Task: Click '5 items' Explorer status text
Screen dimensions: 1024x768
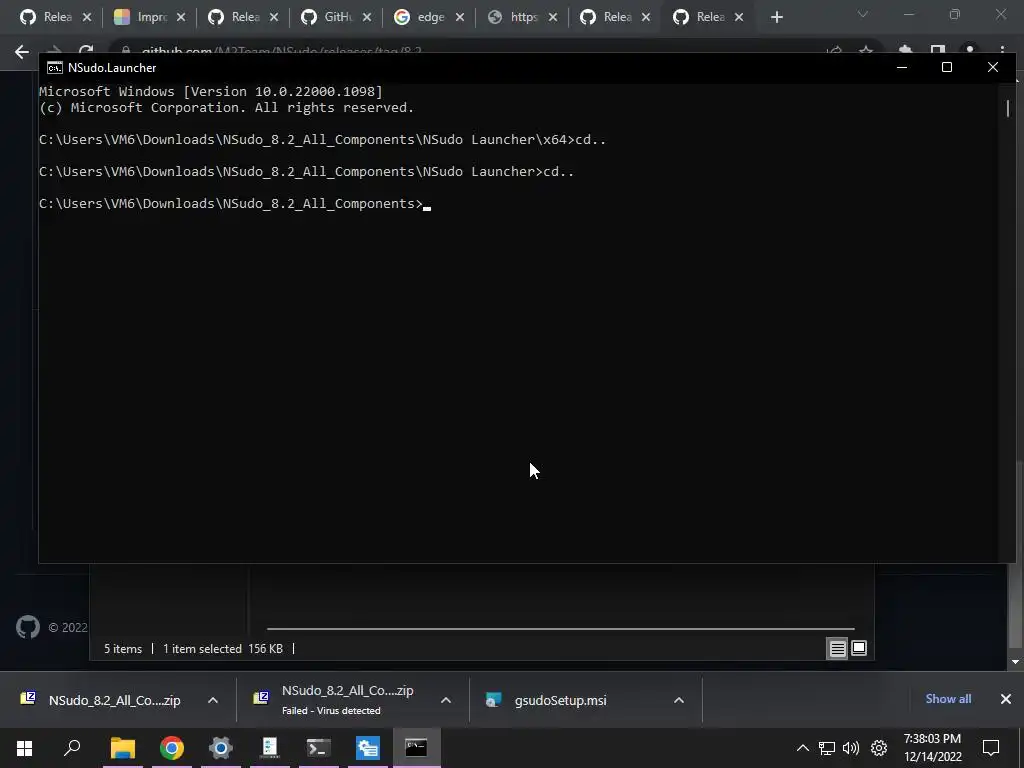Action: click(x=123, y=648)
